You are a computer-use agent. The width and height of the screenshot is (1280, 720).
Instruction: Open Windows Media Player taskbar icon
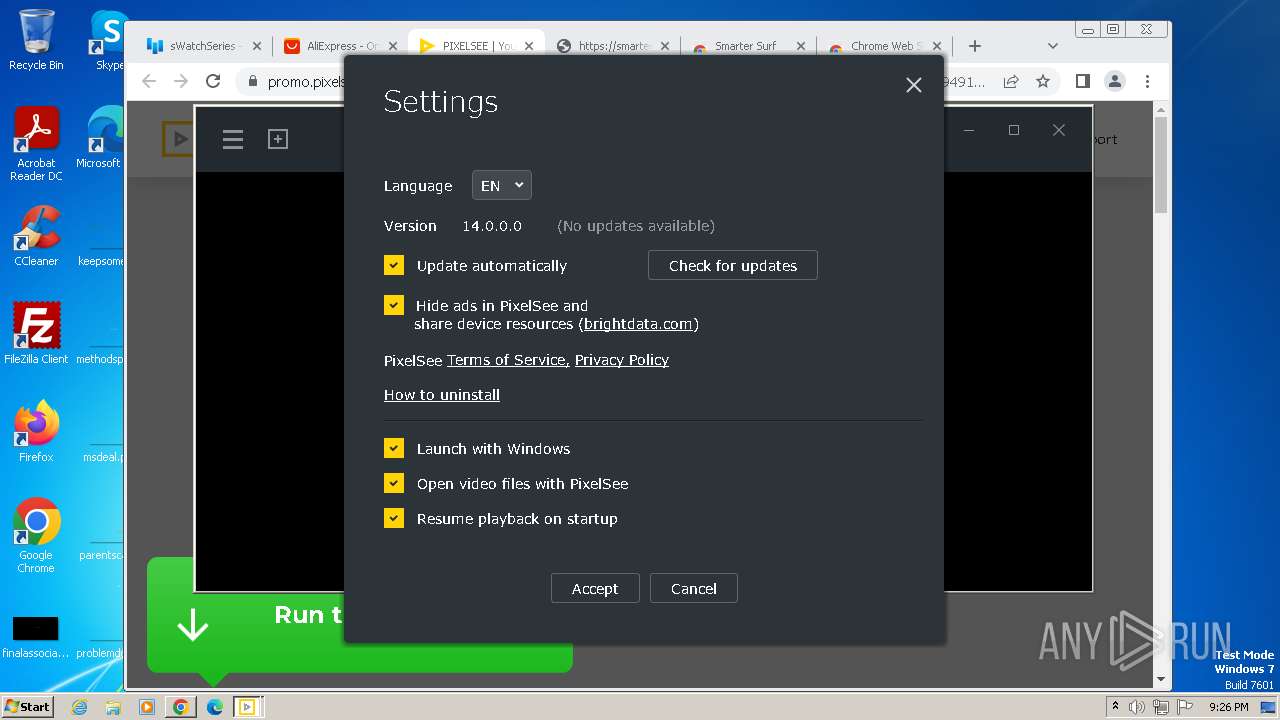147,707
